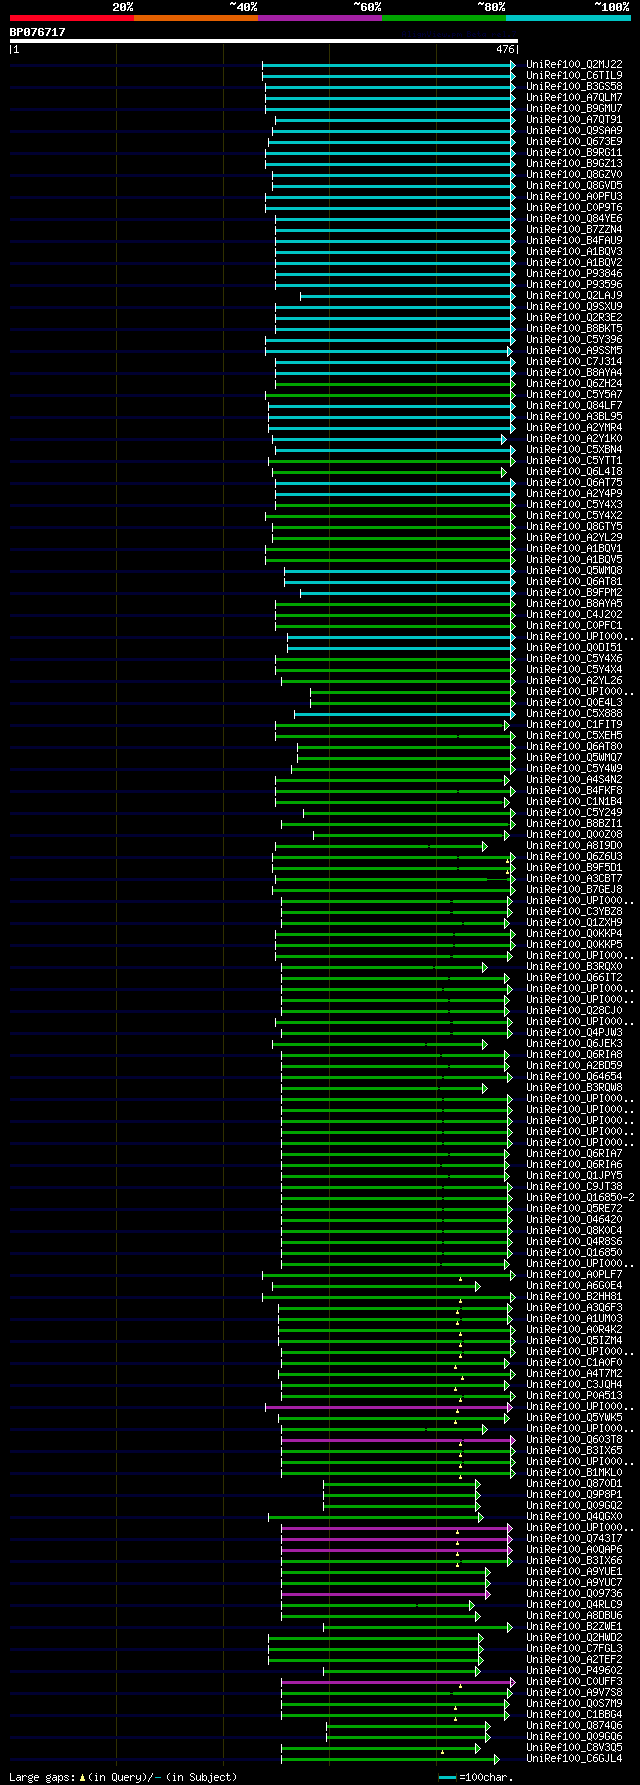
Task: Select hit label UniRef100_Q0KKP5
Action: pyautogui.click(x=574, y=944)
